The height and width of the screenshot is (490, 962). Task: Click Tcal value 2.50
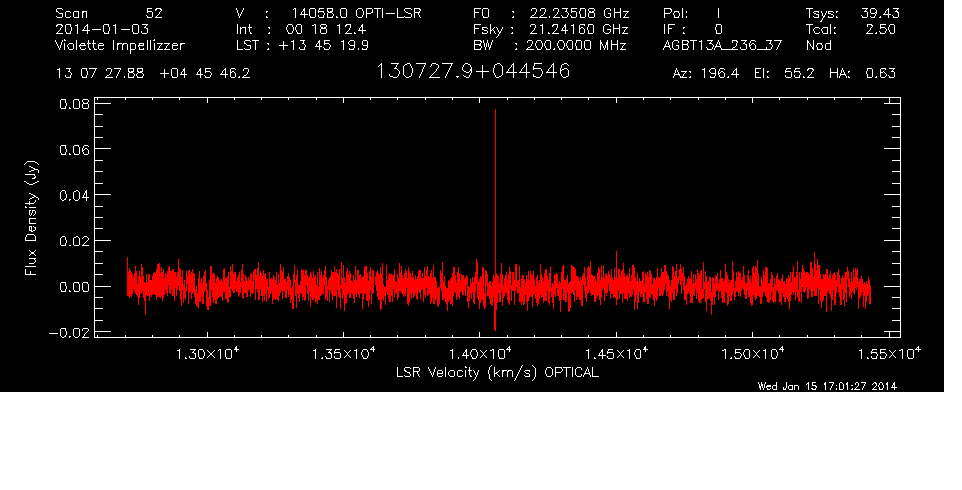(880, 29)
